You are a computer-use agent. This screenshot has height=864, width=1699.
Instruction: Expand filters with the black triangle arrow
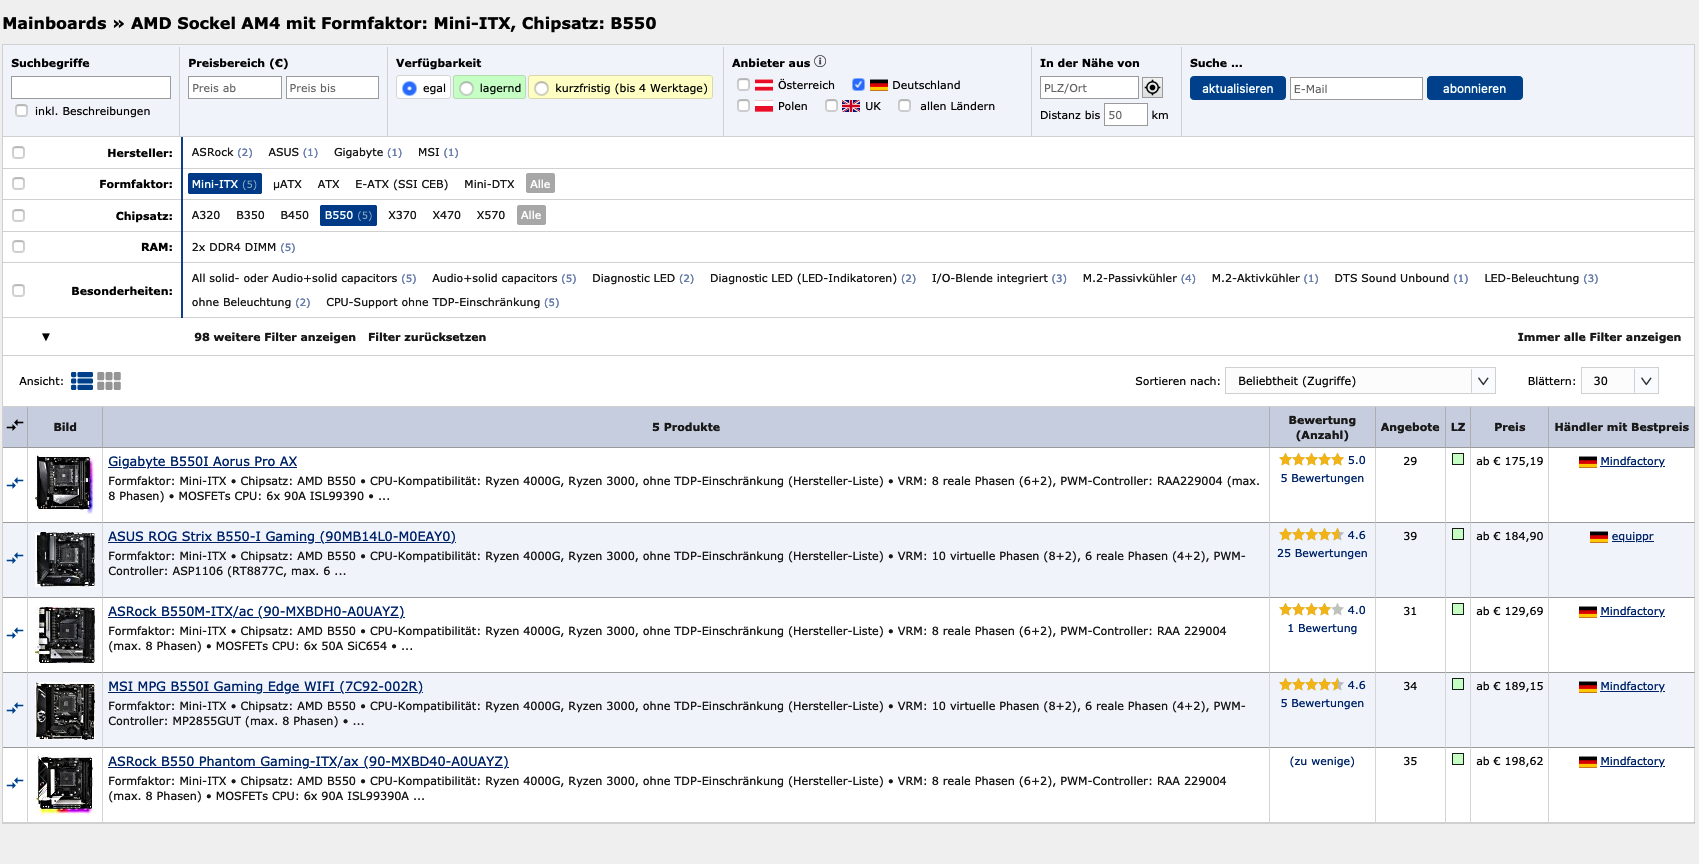click(45, 337)
